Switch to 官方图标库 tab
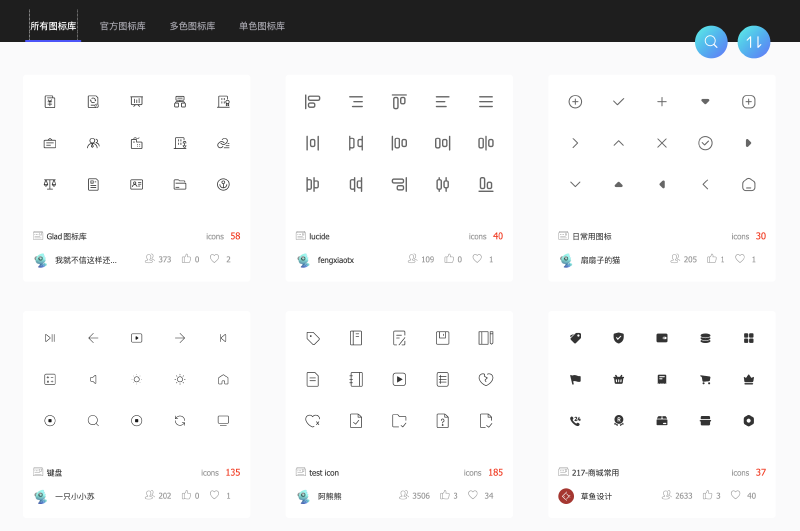The height and width of the screenshot is (531, 800). coord(122,26)
